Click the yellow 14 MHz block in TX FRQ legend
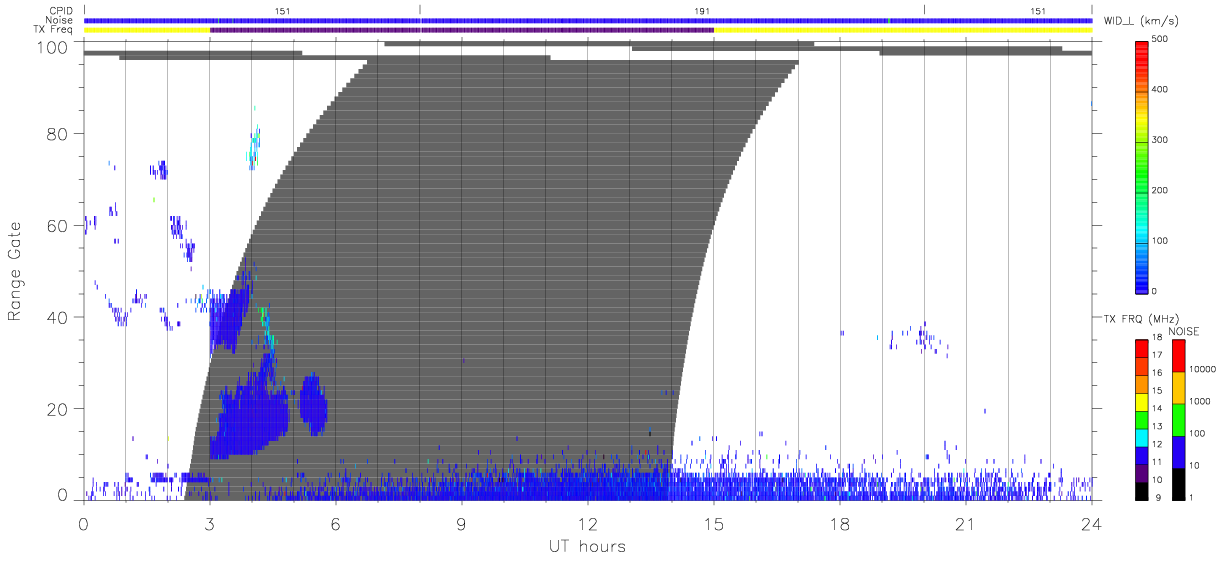The height and width of the screenshot is (567, 1228). click(x=1141, y=402)
